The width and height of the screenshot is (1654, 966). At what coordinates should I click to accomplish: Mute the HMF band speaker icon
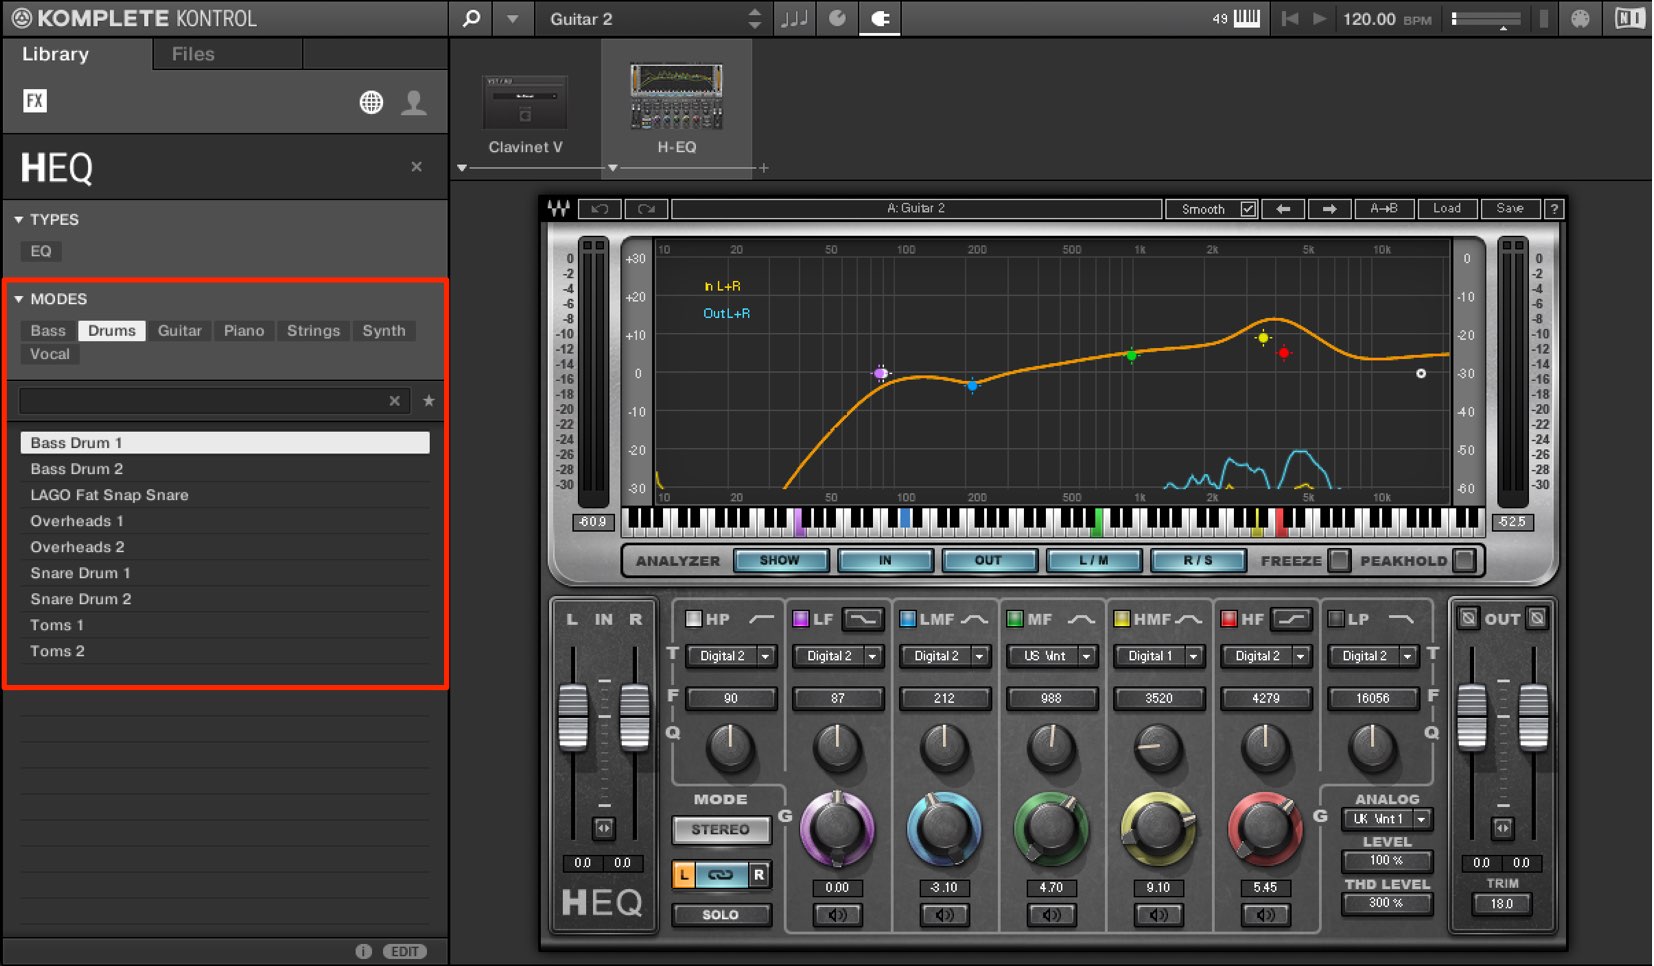[1158, 914]
